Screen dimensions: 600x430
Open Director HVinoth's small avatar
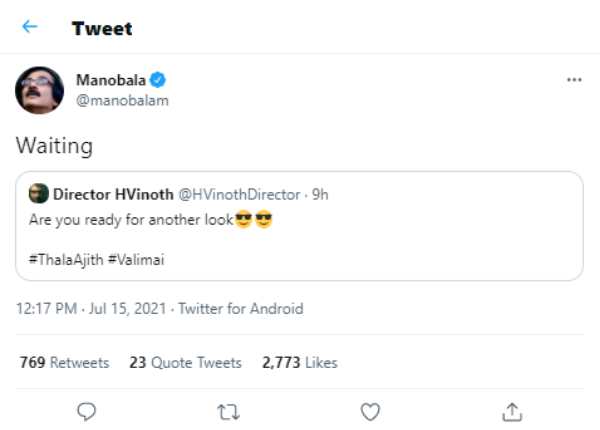tap(38, 194)
